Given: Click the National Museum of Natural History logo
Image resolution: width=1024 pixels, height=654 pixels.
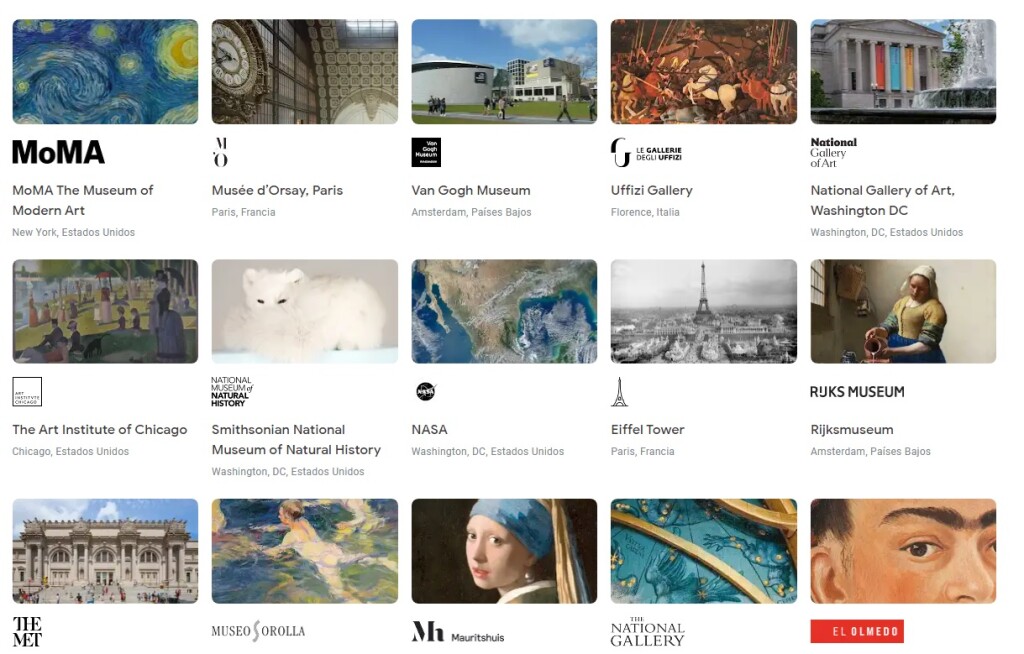Looking at the screenshot, I should (x=232, y=392).
